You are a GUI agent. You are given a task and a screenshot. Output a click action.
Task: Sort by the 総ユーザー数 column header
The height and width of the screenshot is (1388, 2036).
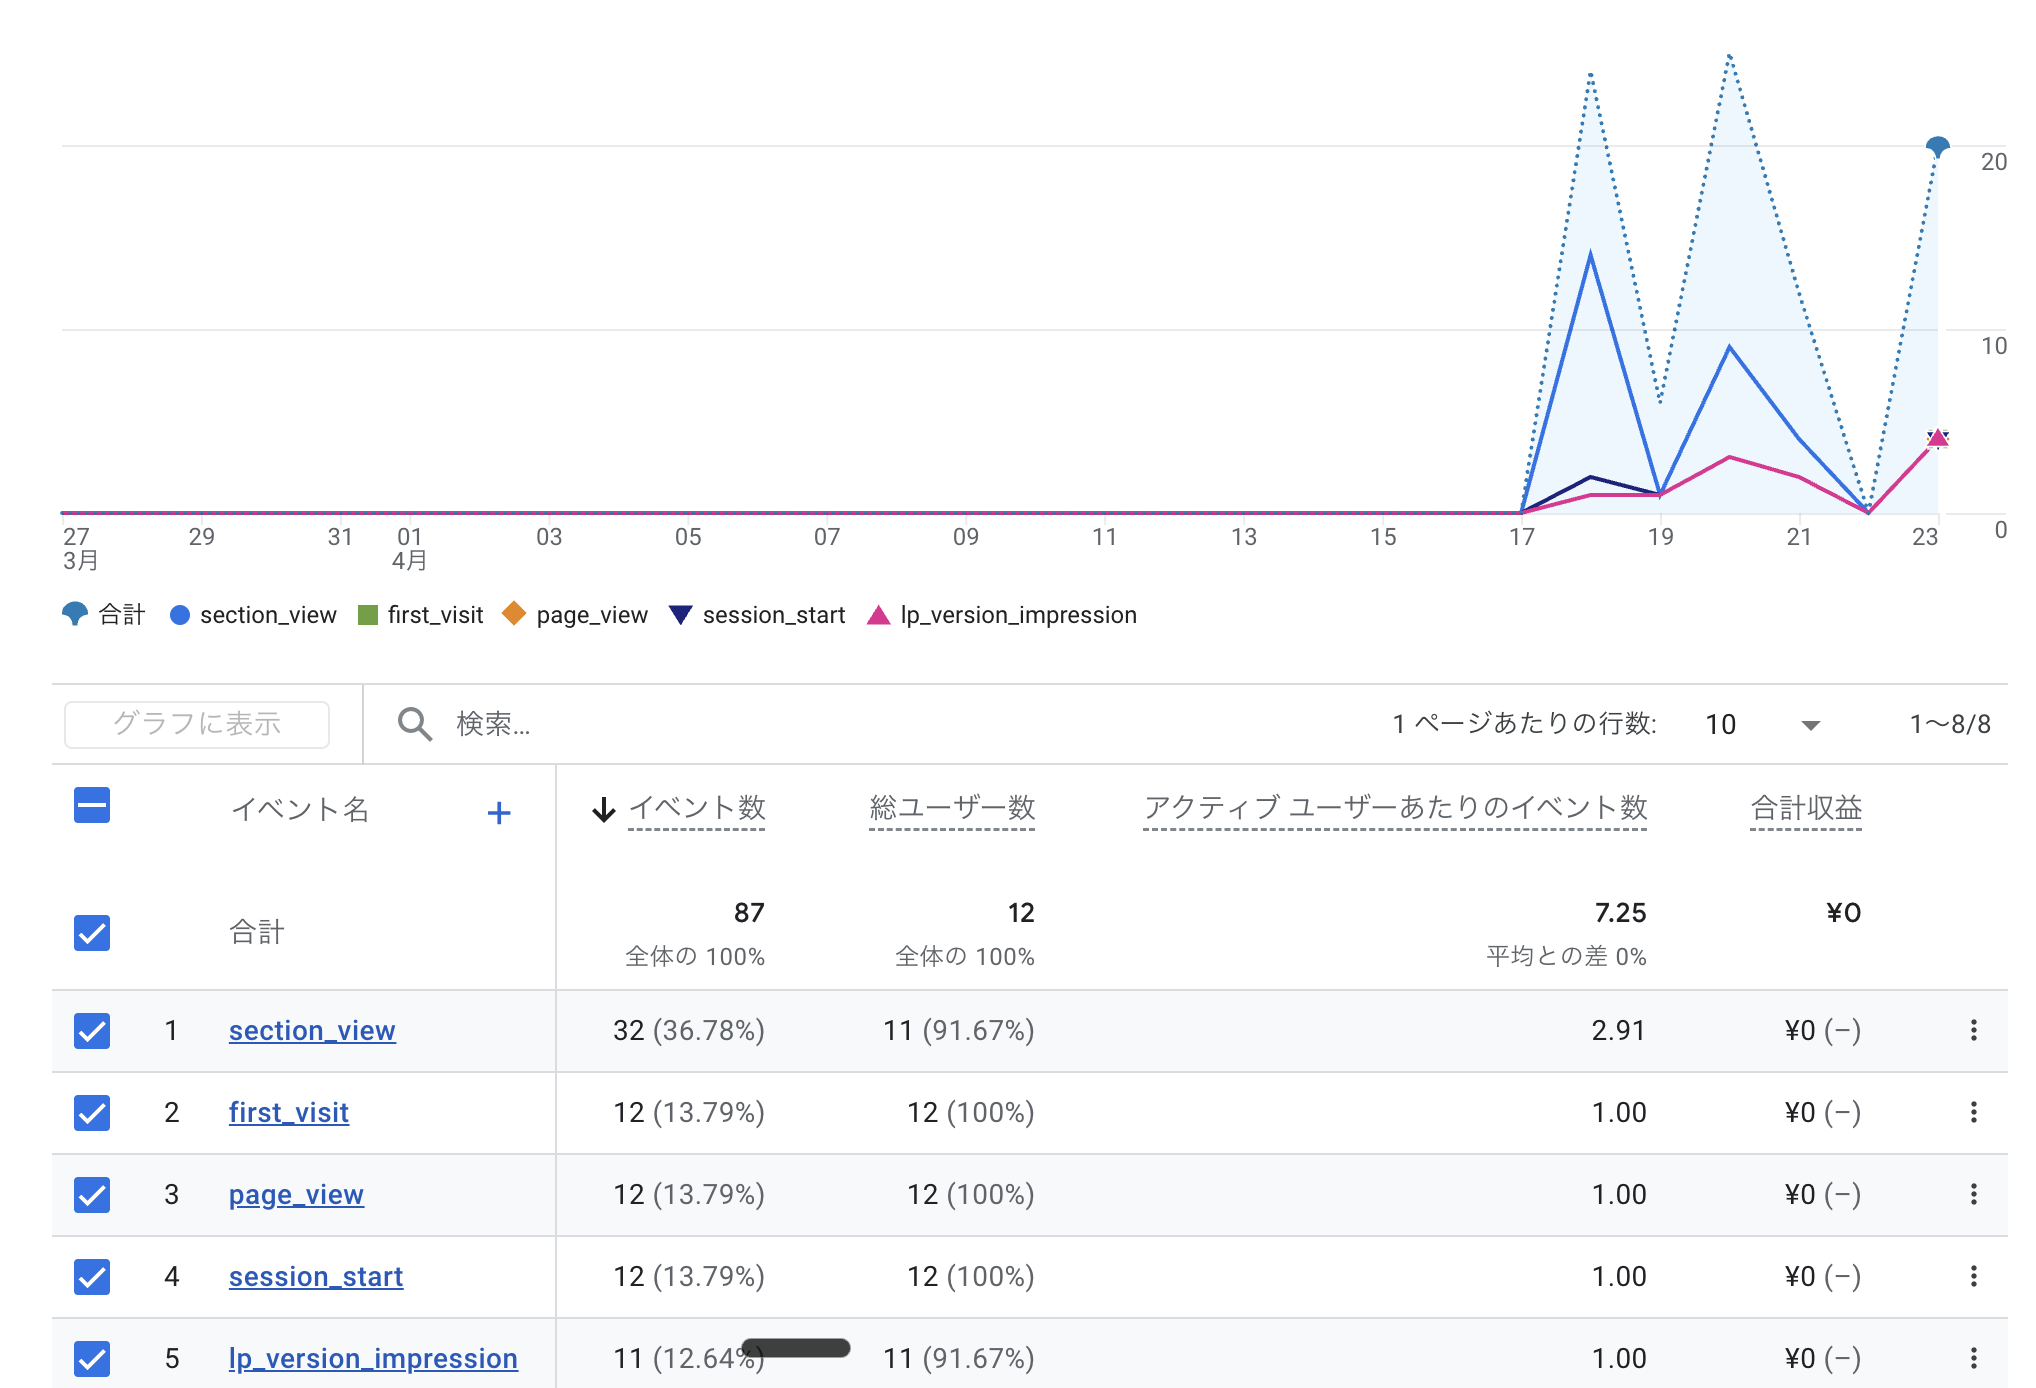coord(951,808)
